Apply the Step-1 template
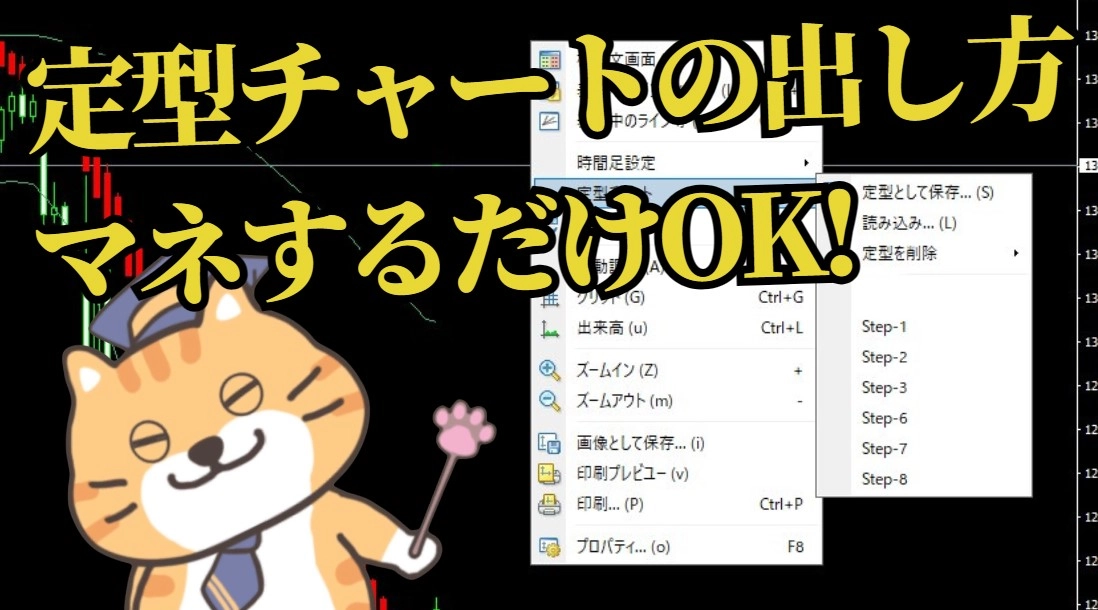 [x=884, y=327]
